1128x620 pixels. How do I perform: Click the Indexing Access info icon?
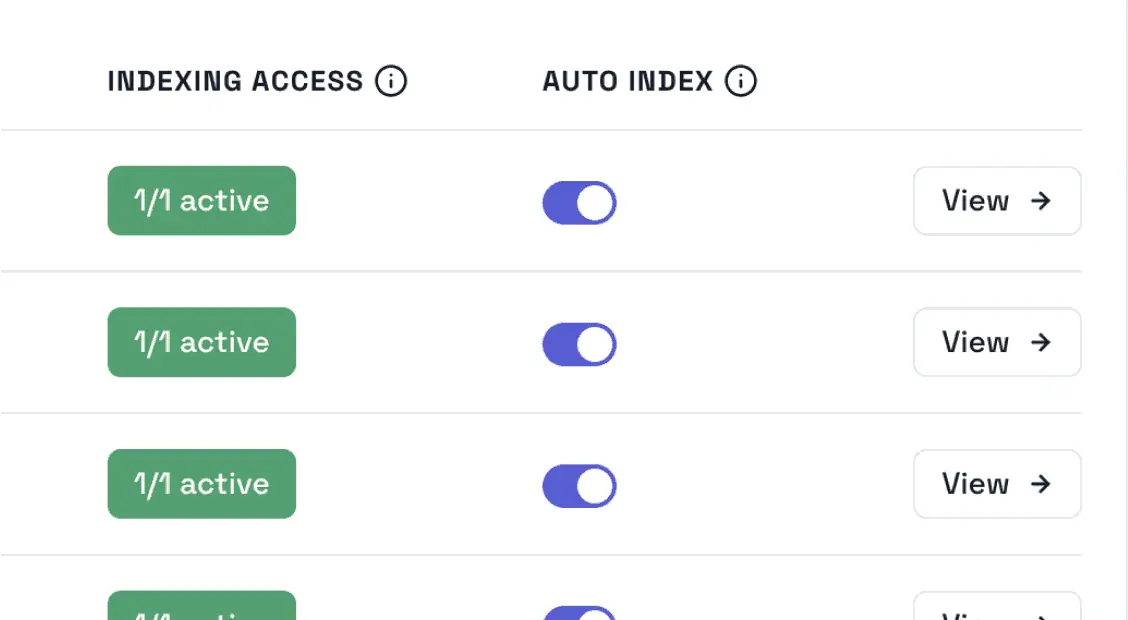tap(393, 81)
